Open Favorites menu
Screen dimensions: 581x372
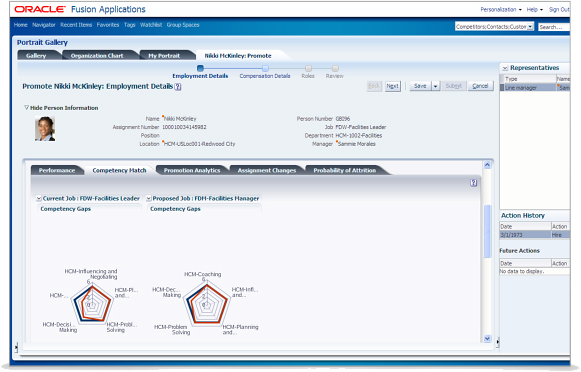pyautogui.click(x=108, y=25)
